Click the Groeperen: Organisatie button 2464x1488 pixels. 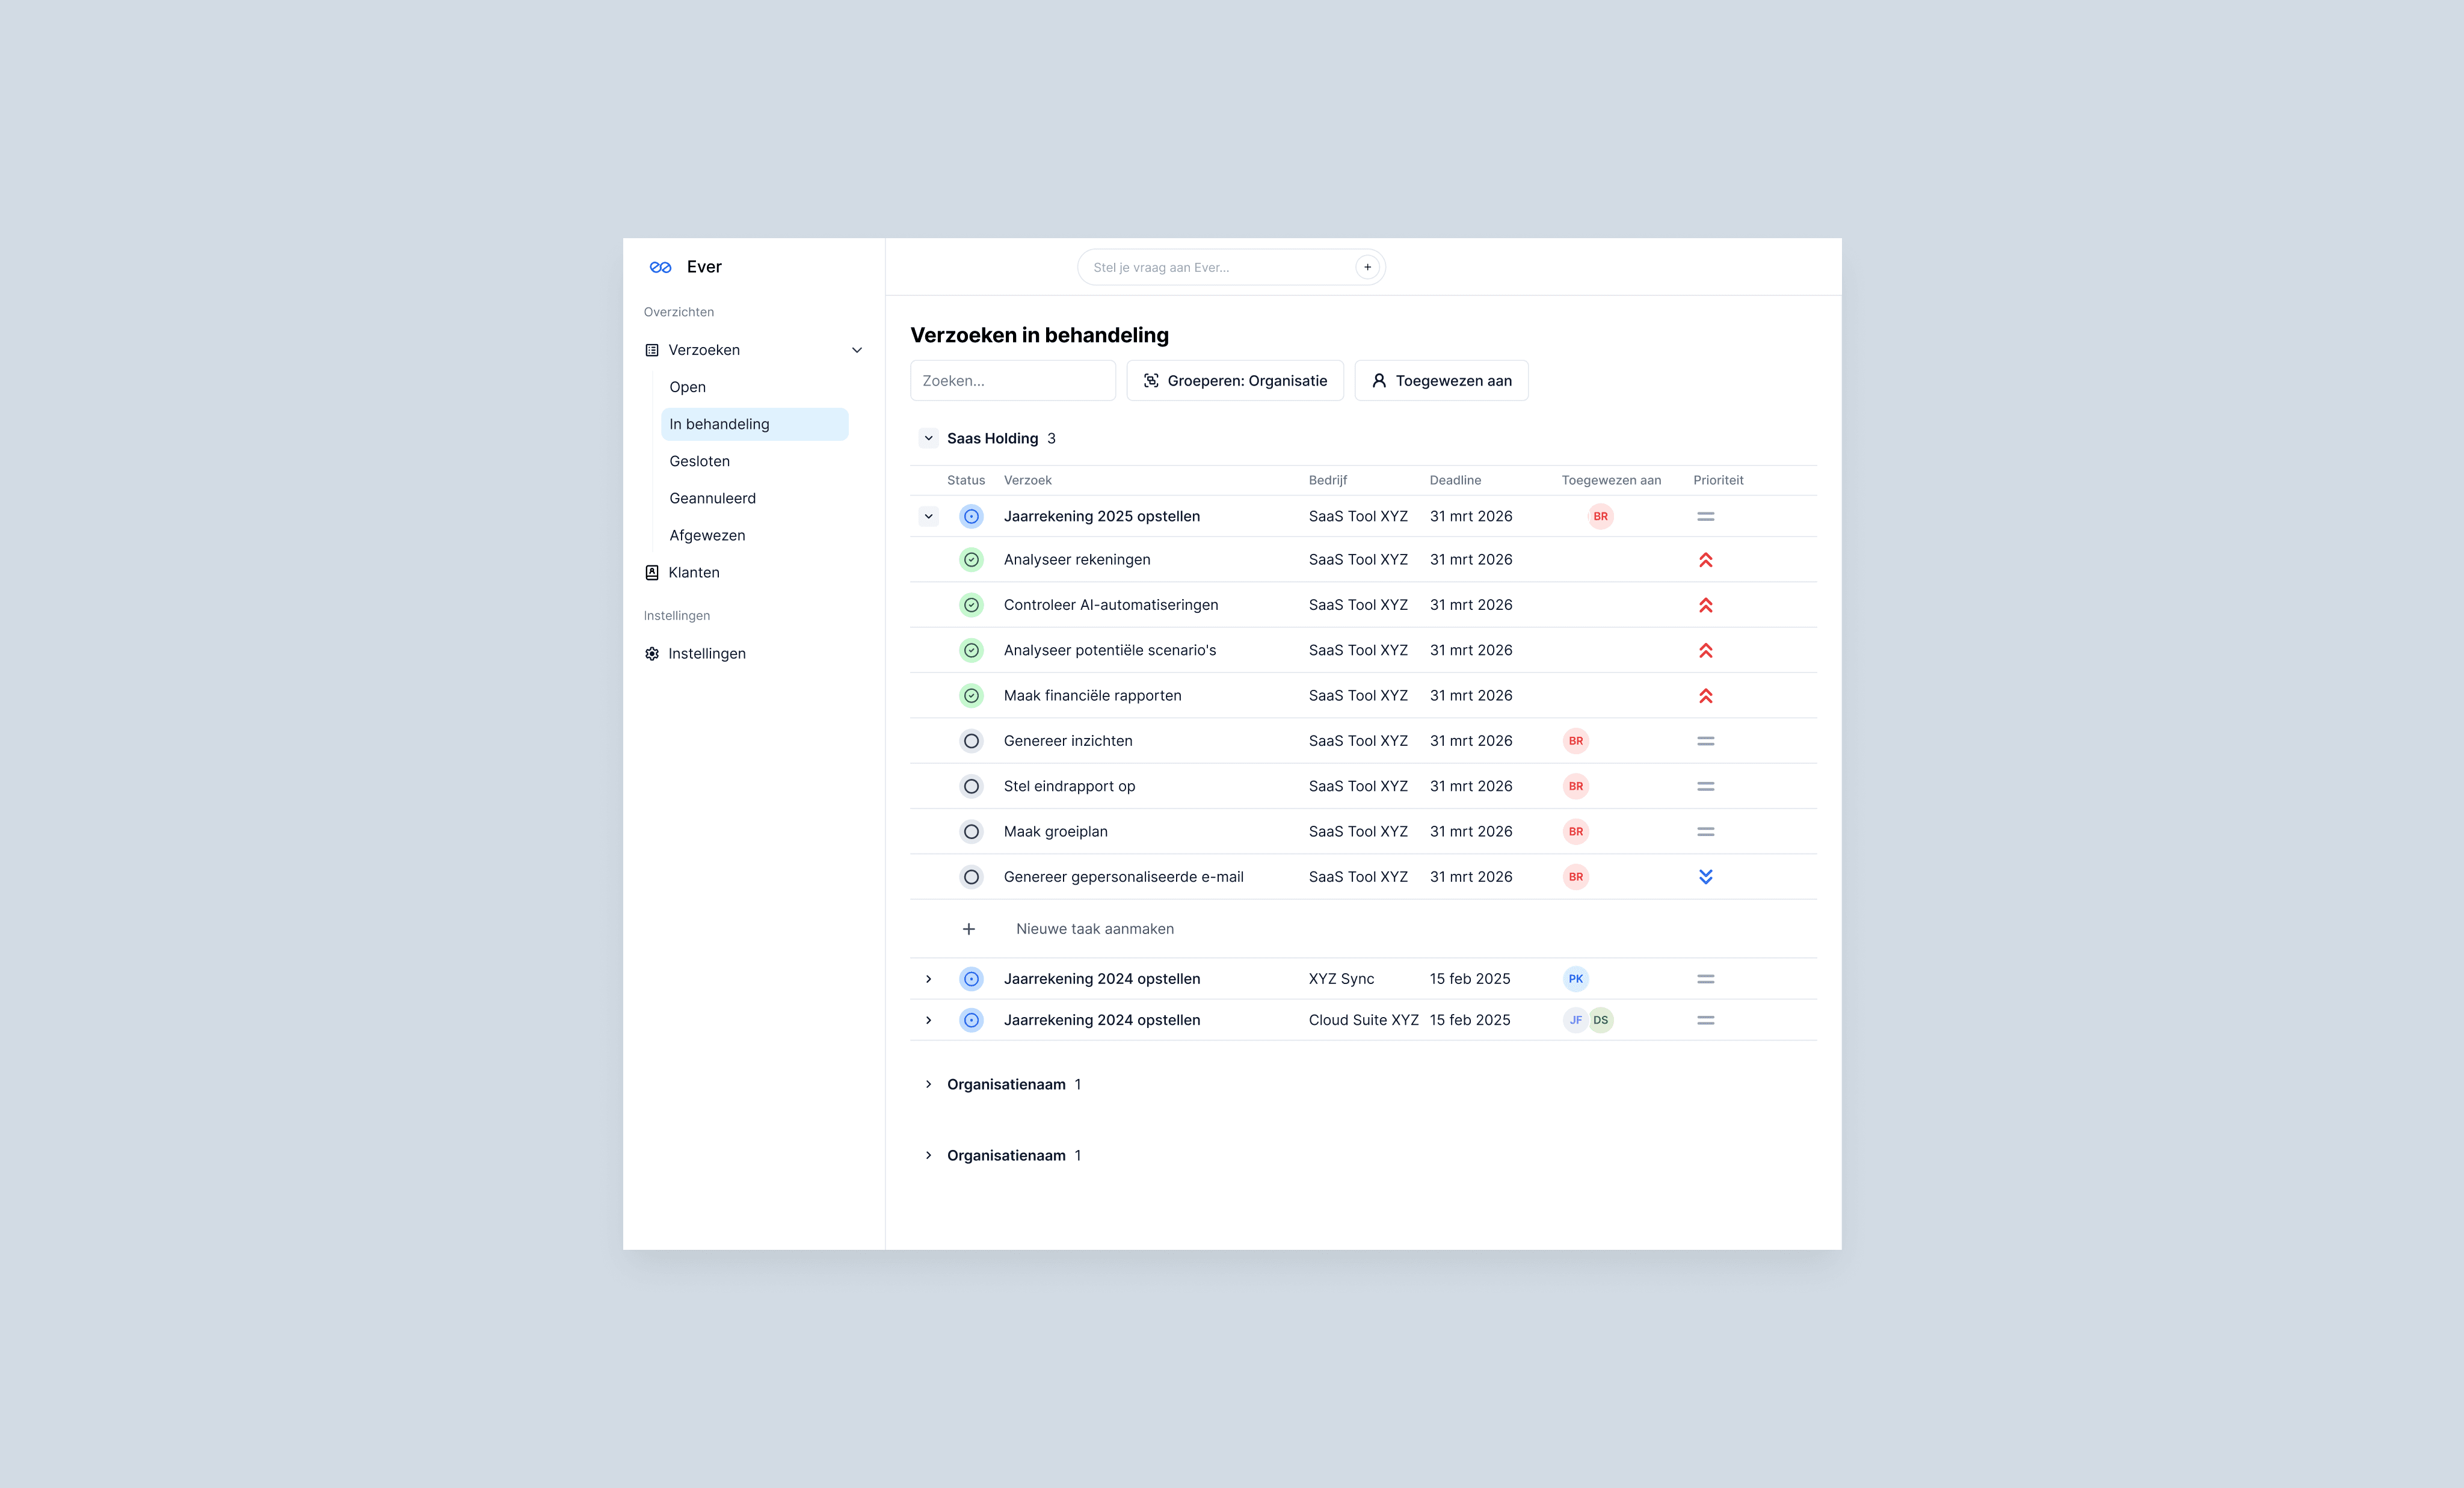tap(1234, 381)
